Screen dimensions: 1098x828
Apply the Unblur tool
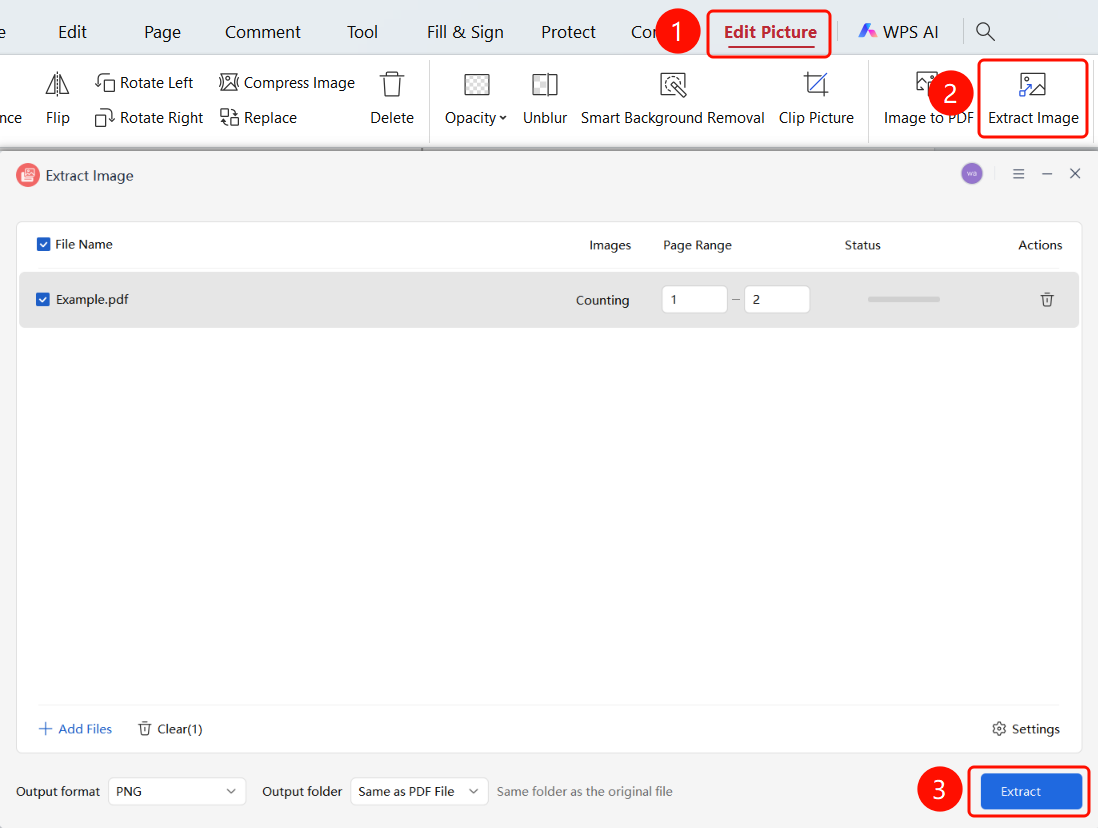pyautogui.click(x=545, y=99)
